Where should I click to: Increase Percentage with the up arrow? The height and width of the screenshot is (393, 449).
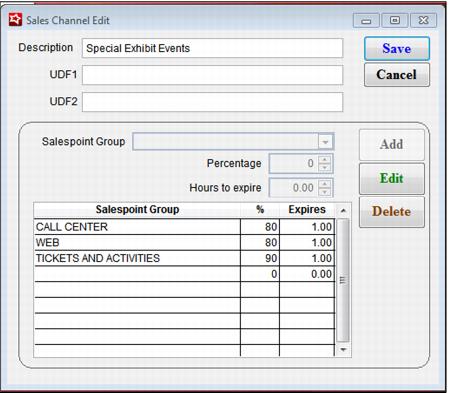coord(324,159)
